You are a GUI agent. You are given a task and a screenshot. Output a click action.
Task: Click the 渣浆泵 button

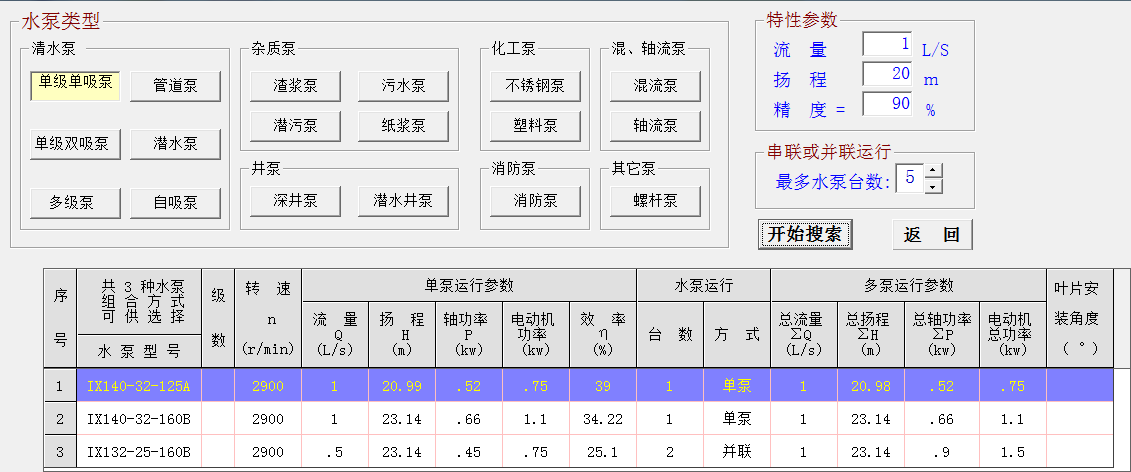[296, 87]
